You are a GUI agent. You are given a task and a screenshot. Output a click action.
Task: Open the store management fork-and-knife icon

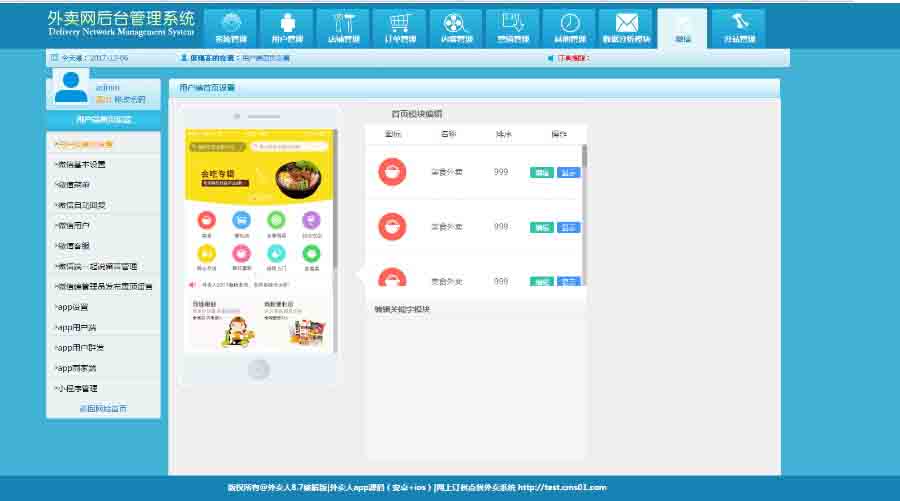coord(343,28)
